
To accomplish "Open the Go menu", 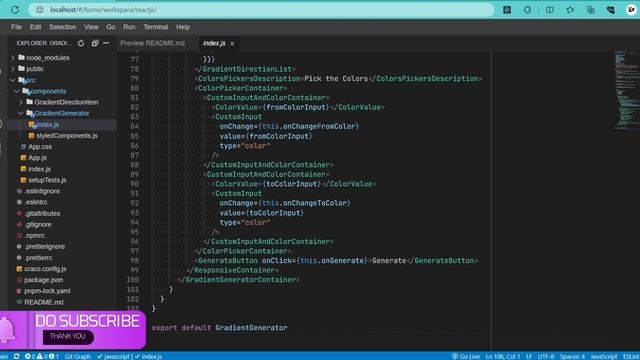I will tap(111, 27).
